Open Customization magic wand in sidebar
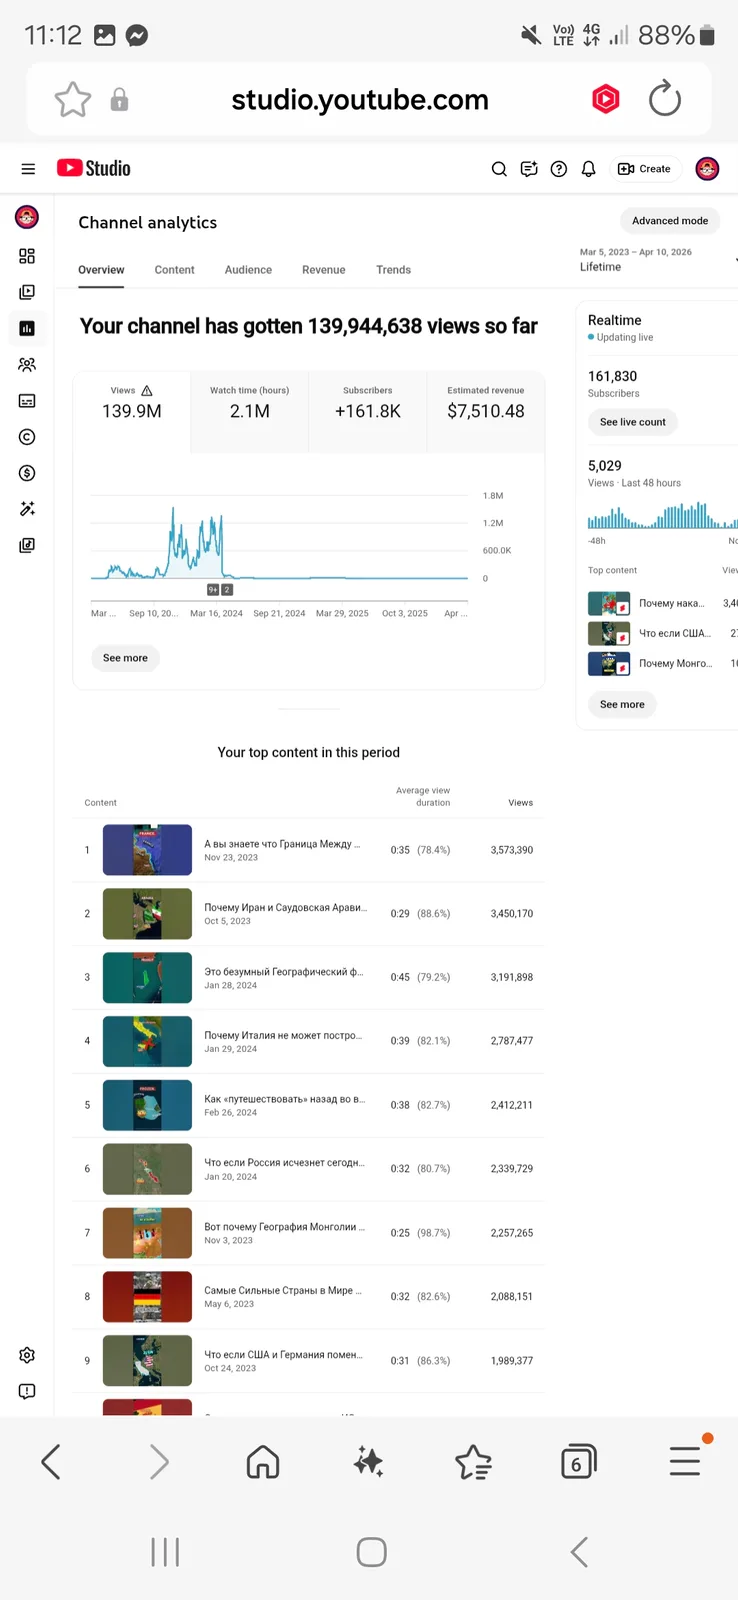 (27, 509)
